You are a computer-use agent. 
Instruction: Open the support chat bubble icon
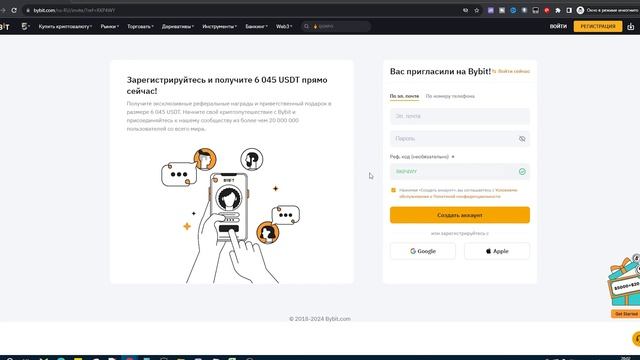point(636,339)
